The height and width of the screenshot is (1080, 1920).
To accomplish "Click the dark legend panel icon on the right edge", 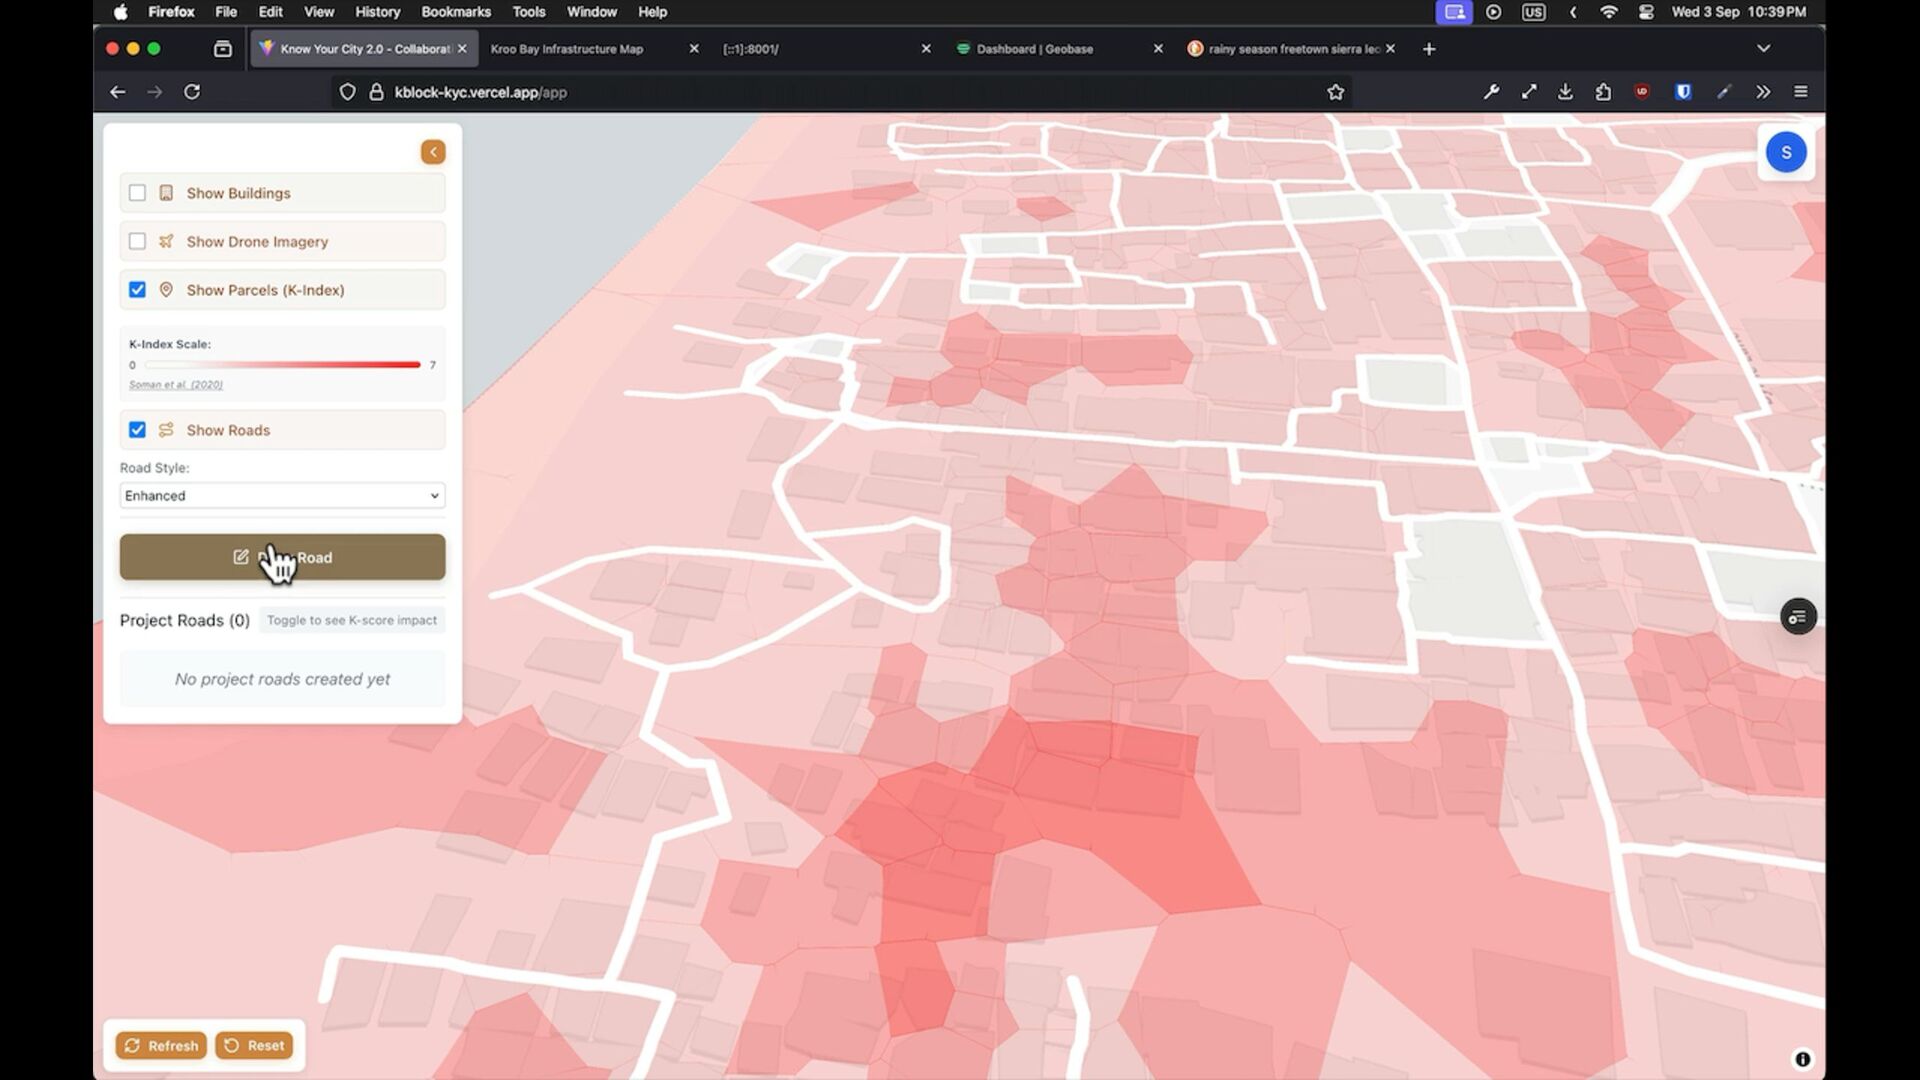I will click(1798, 617).
